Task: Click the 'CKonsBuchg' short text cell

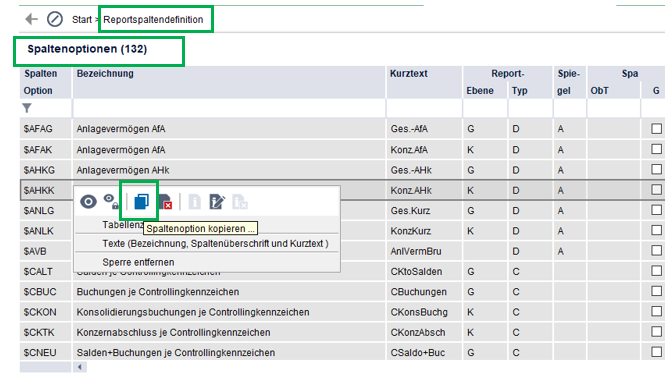Action: point(424,312)
